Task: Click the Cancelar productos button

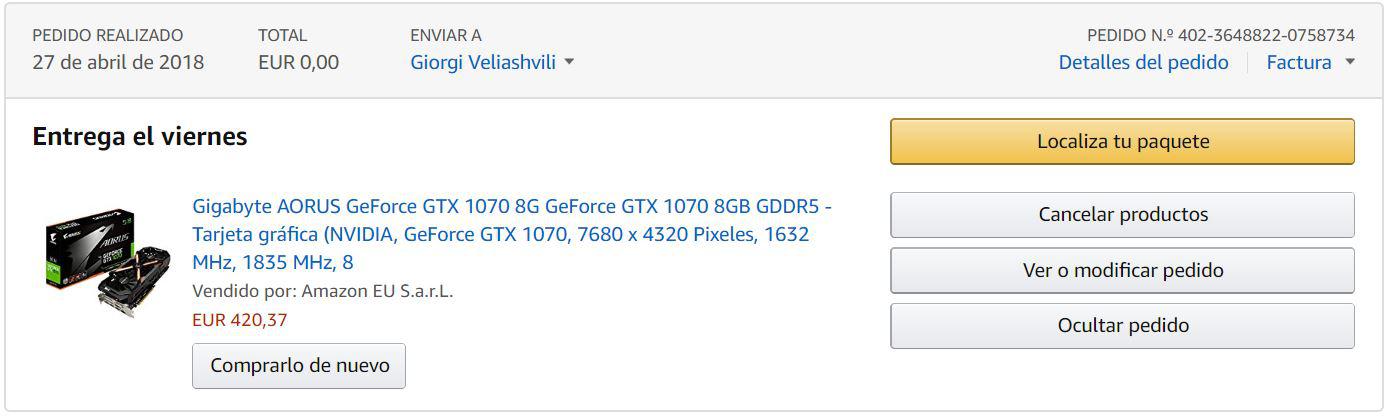Action: pyautogui.click(x=1122, y=215)
